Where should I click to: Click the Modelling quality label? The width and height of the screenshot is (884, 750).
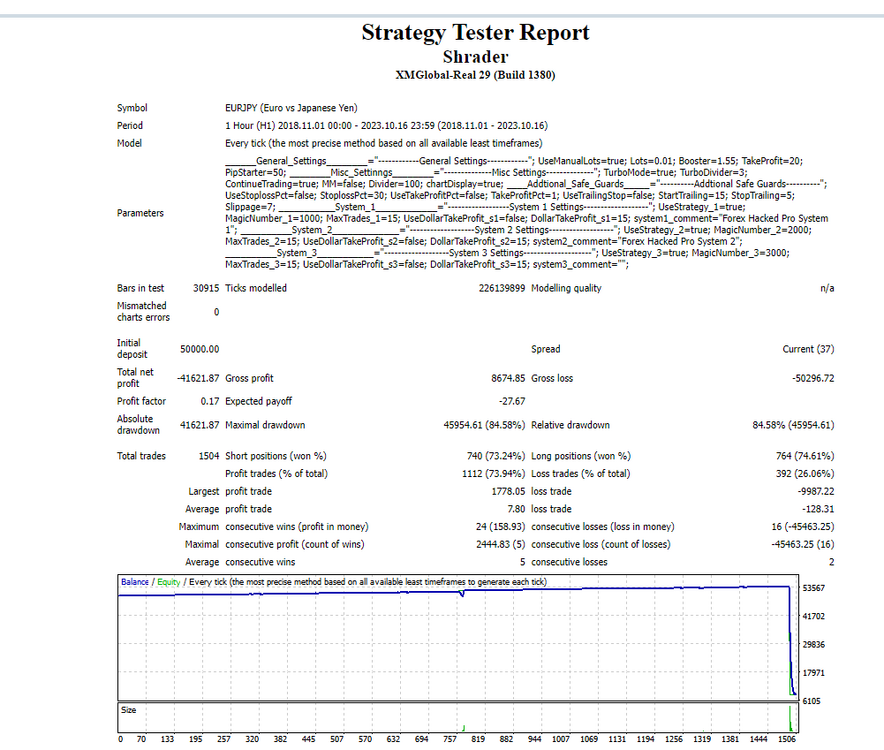tap(566, 288)
